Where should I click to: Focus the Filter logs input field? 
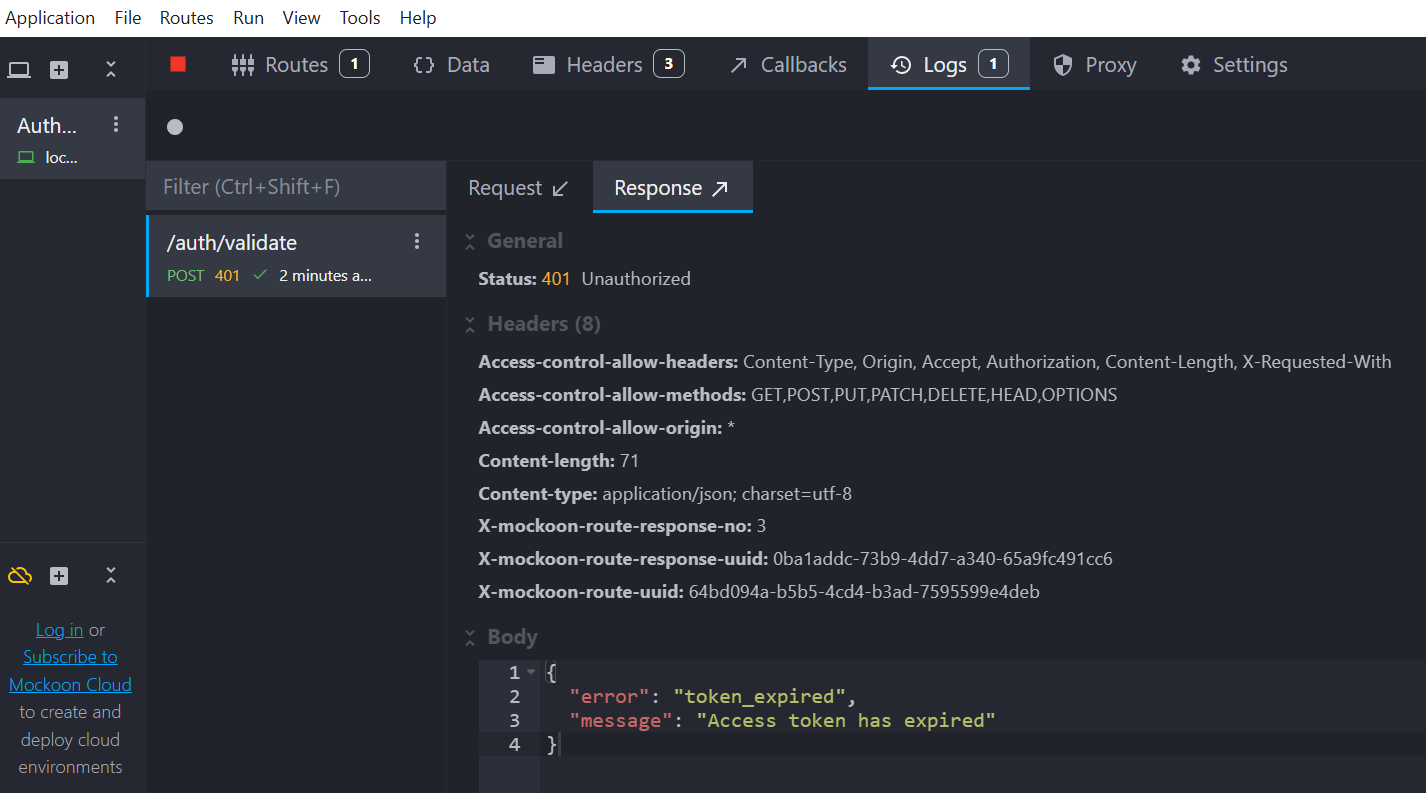click(296, 187)
